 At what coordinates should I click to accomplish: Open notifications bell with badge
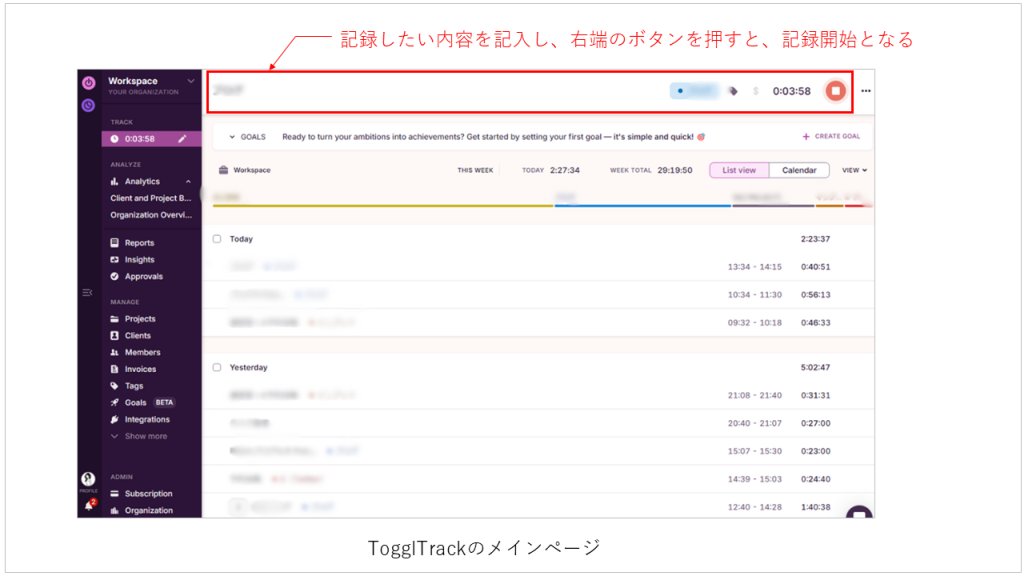click(x=89, y=505)
